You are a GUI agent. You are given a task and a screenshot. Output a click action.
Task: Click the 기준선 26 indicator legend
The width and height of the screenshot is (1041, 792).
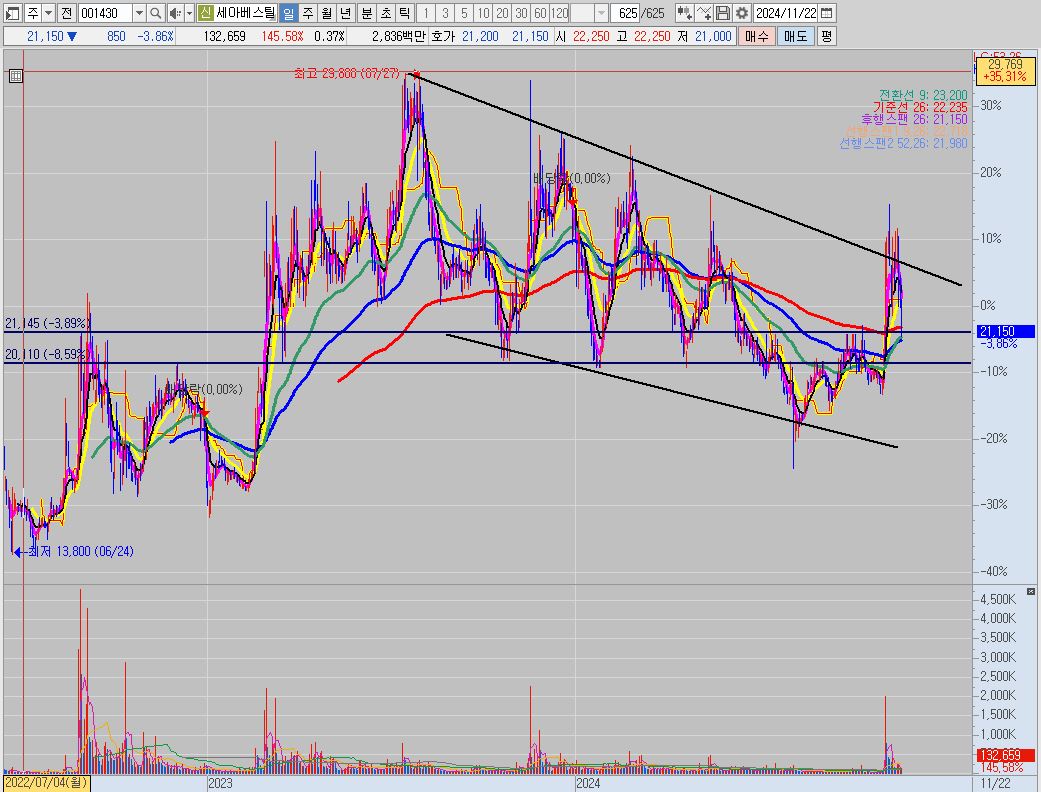[920, 107]
